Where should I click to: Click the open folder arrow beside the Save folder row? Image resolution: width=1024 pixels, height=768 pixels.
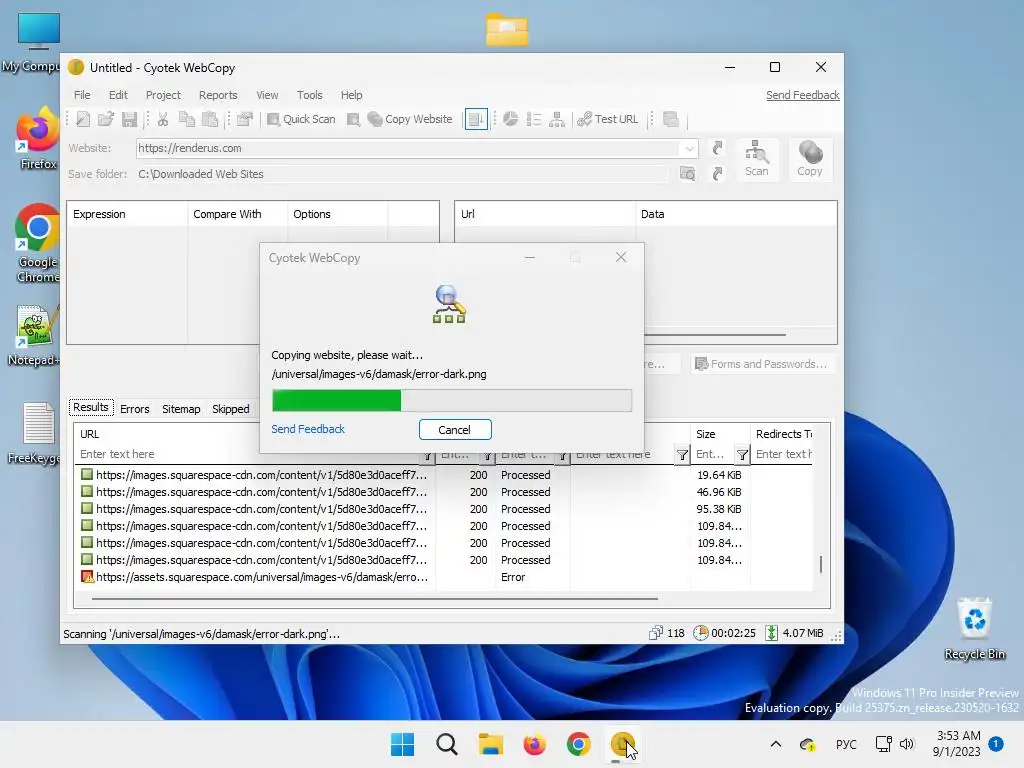pos(718,174)
